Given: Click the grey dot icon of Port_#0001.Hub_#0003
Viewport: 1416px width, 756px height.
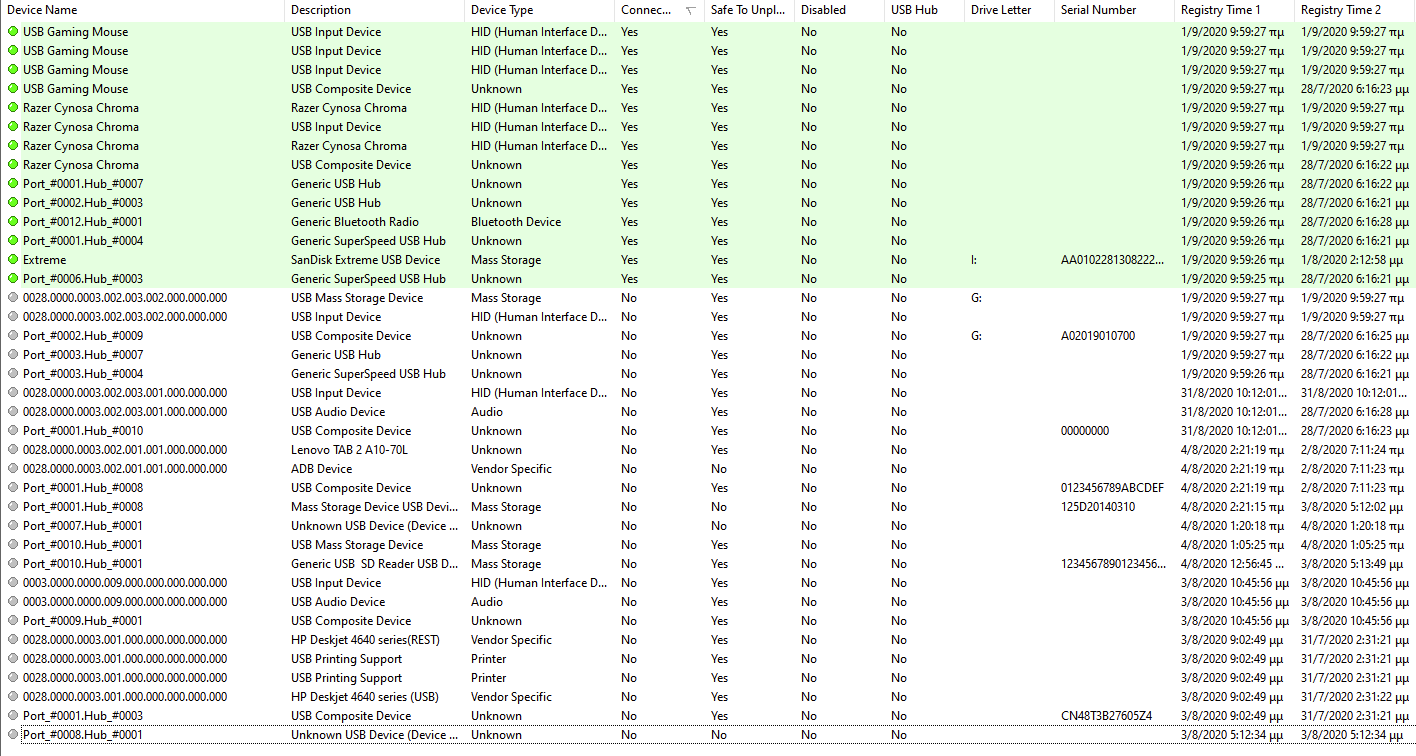Looking at the screenshot, I should click(13, 716).
